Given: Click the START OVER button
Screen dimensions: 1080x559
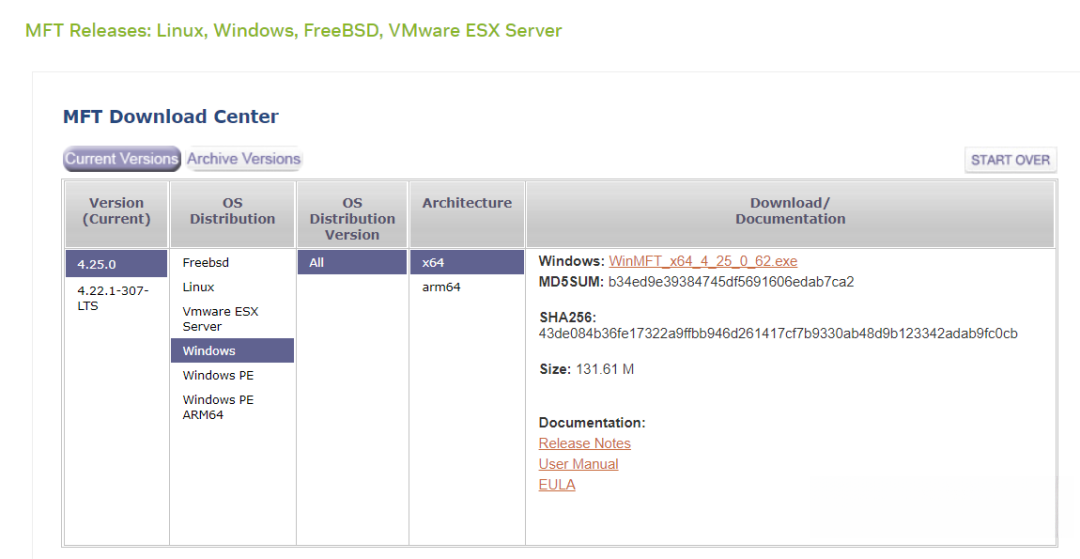Looking at the screenshot, I should click(x=1010, y=160).
